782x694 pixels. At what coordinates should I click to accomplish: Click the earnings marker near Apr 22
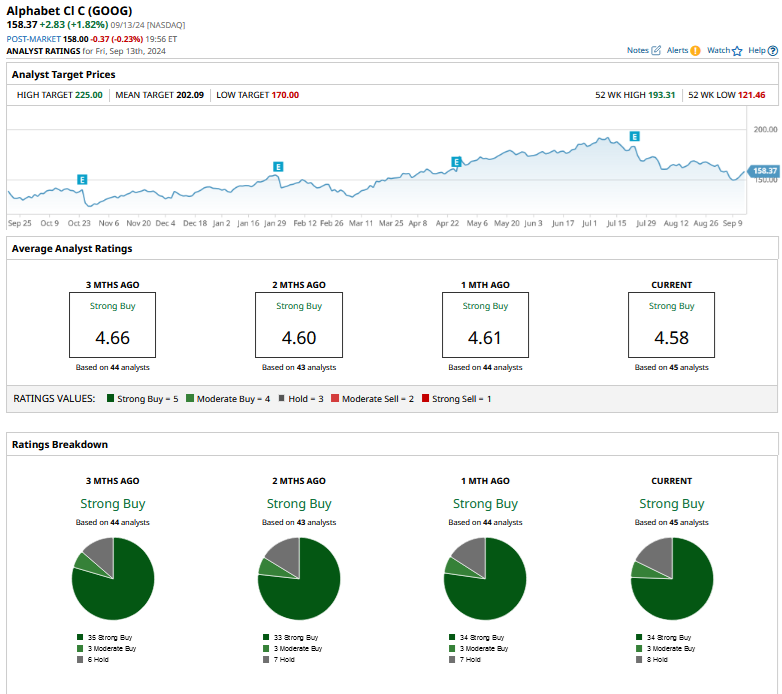456,161
